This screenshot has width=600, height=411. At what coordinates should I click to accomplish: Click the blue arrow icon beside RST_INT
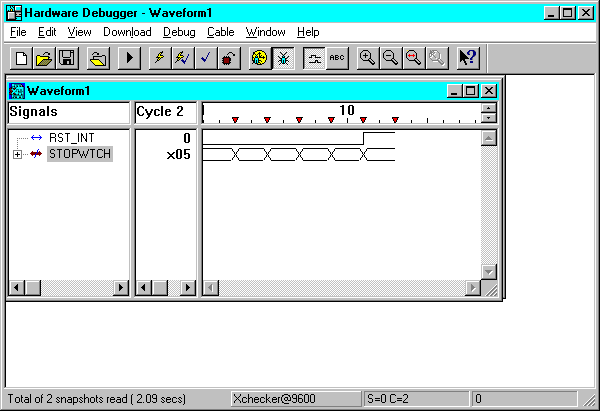point(36,138)
